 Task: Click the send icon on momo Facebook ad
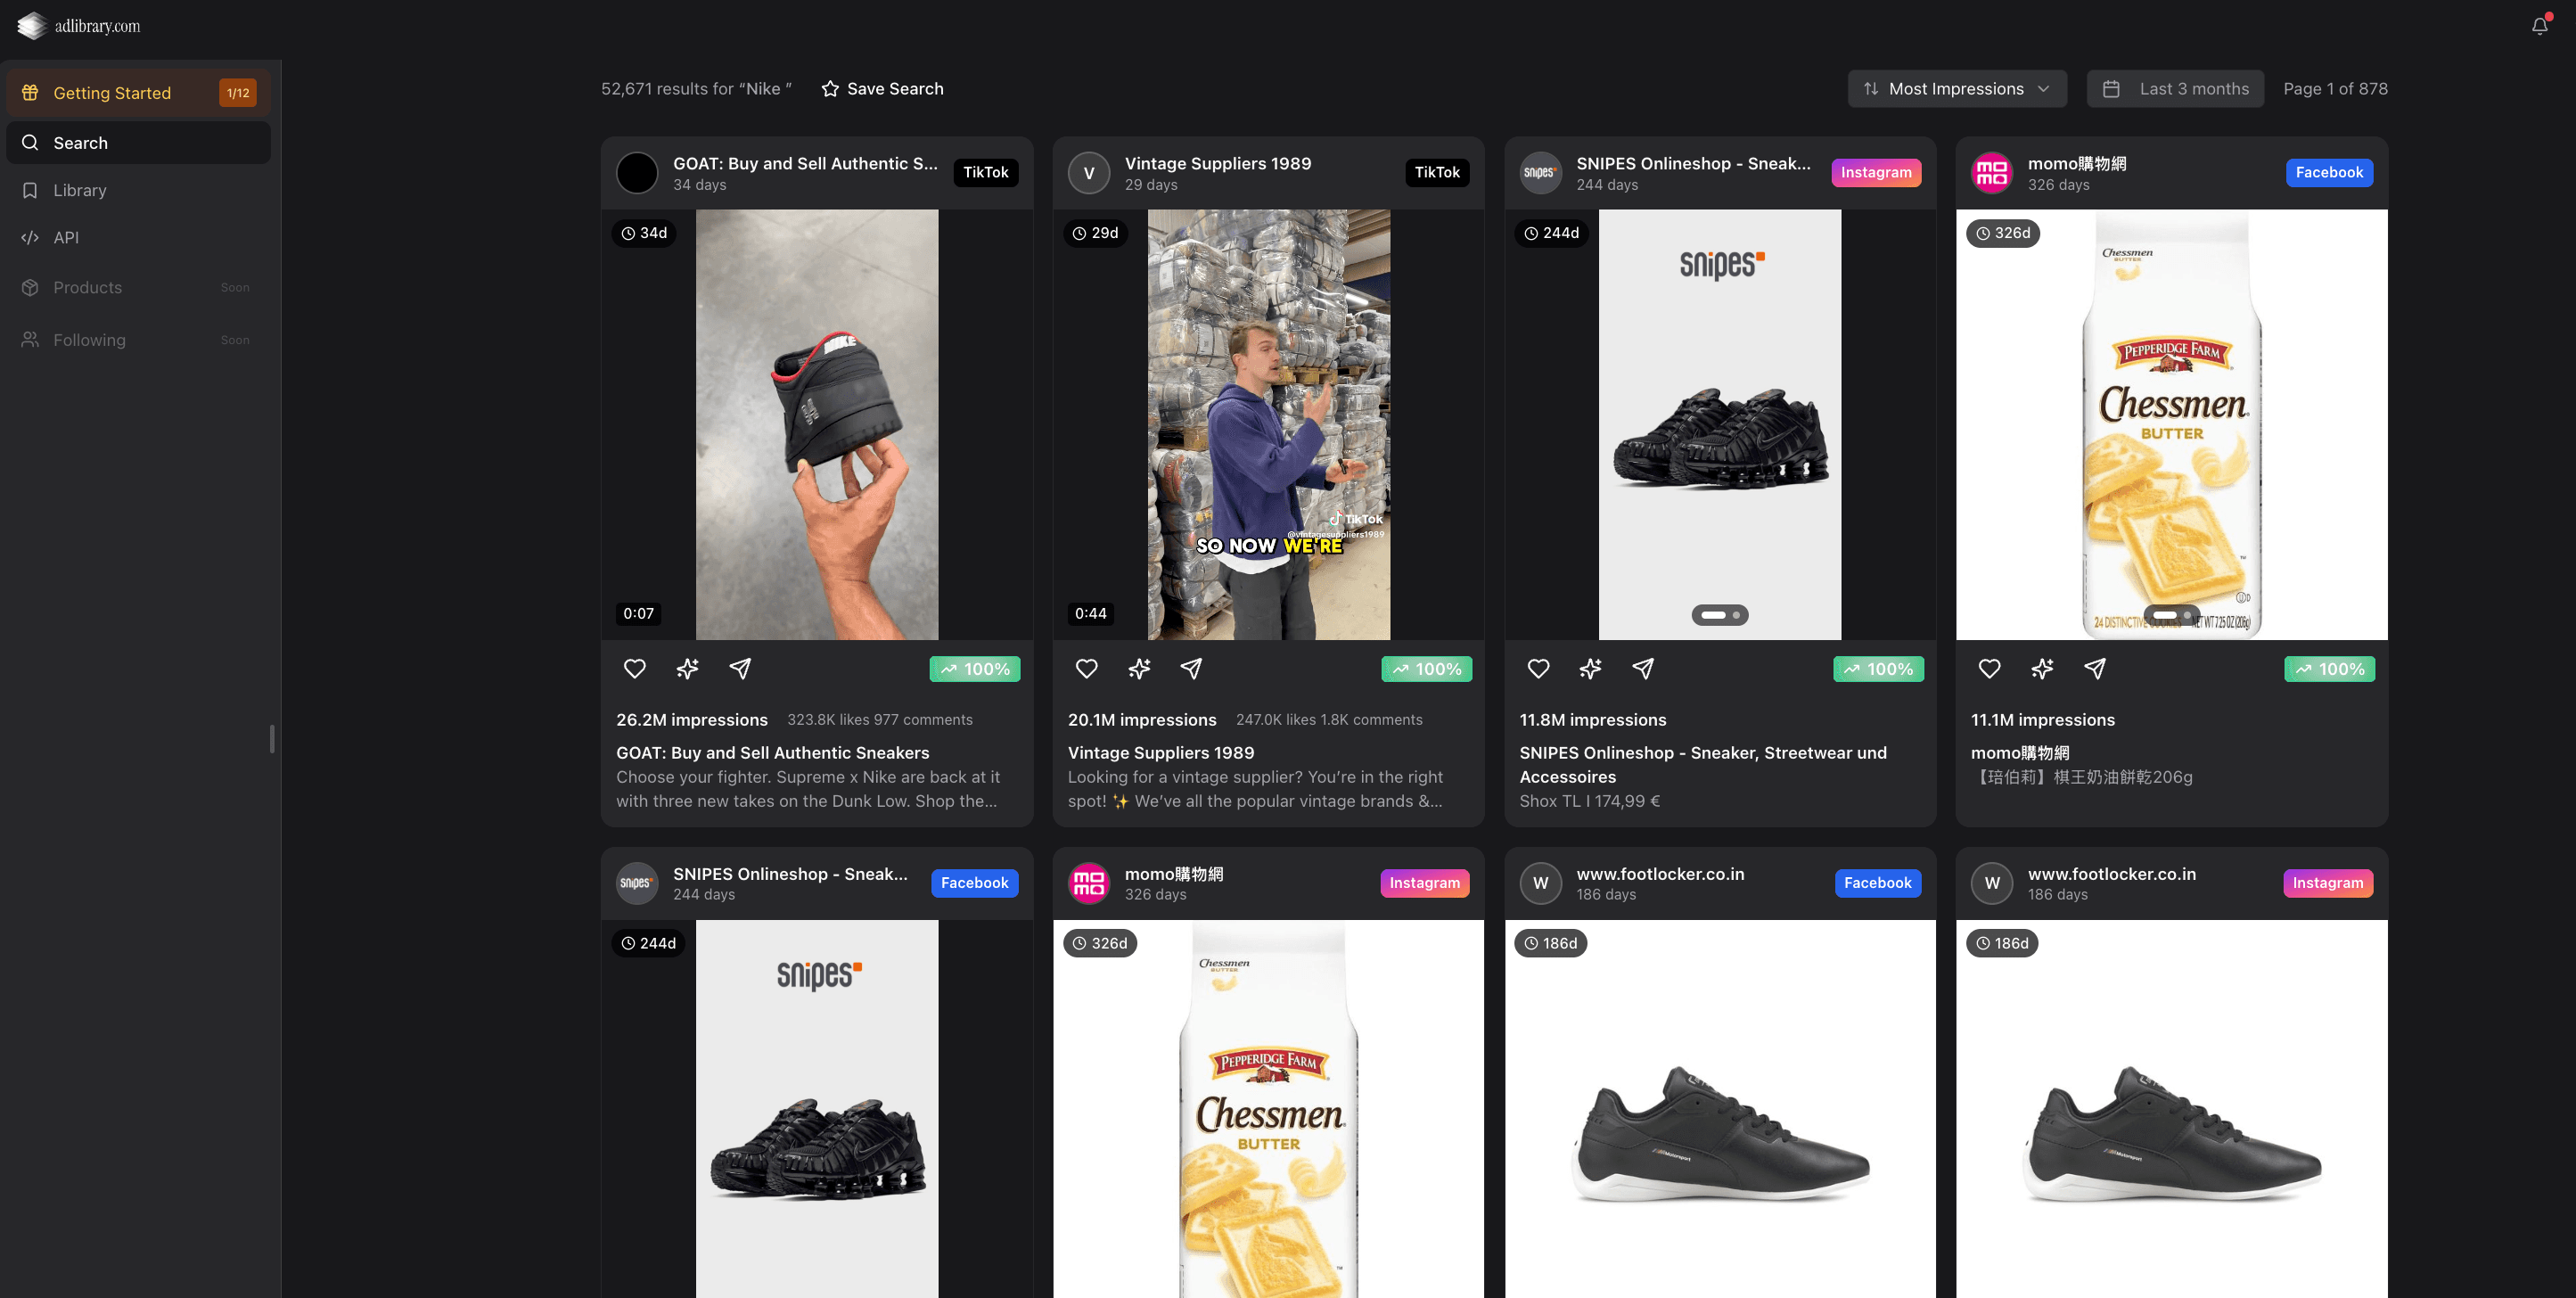point(2094,668)
